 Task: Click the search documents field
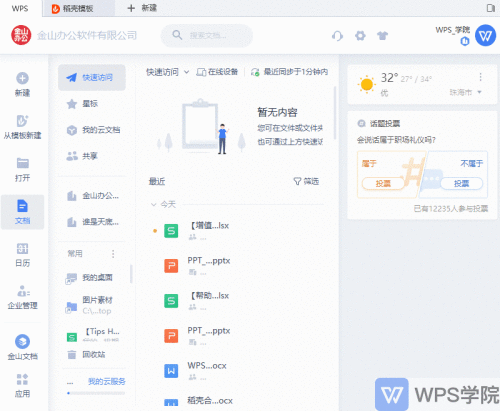tap(207, 35)
